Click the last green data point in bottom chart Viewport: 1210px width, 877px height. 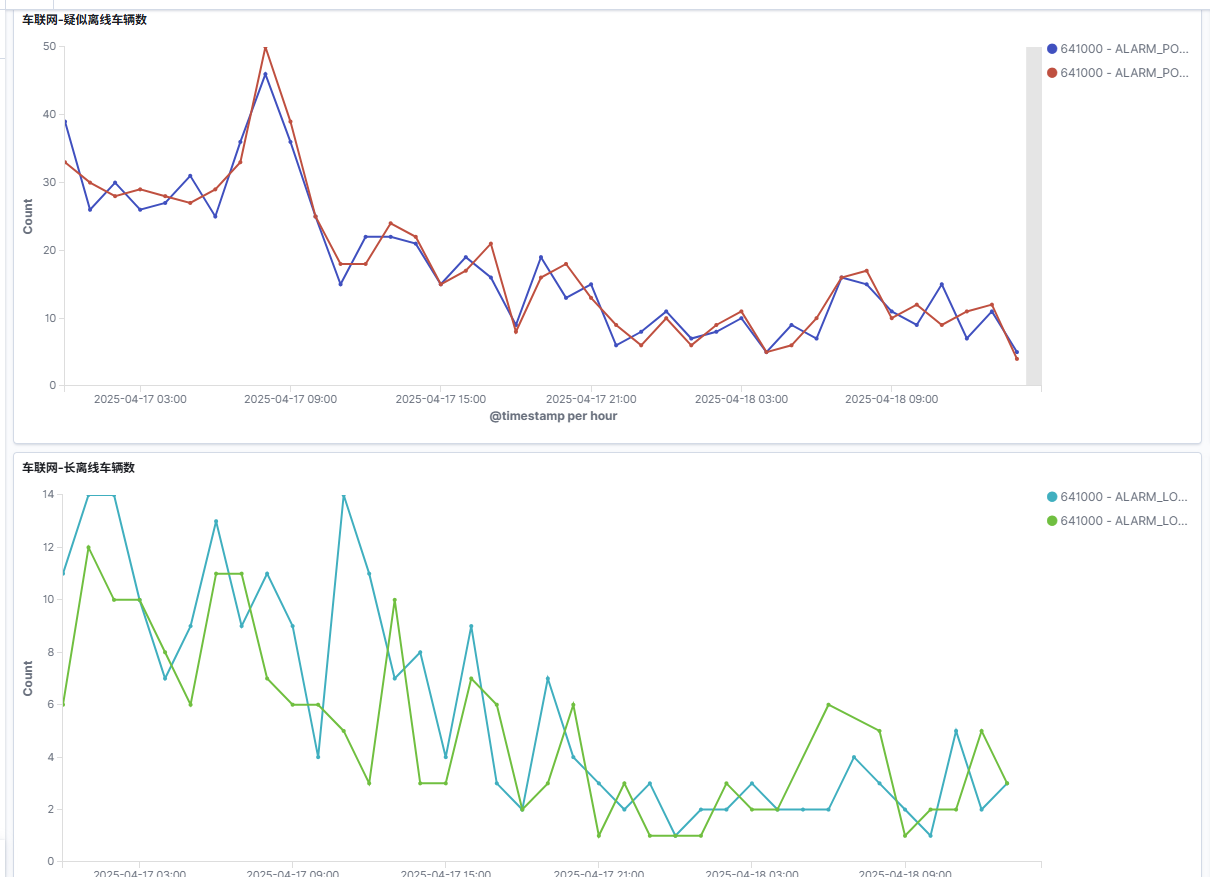(1007, 783)
